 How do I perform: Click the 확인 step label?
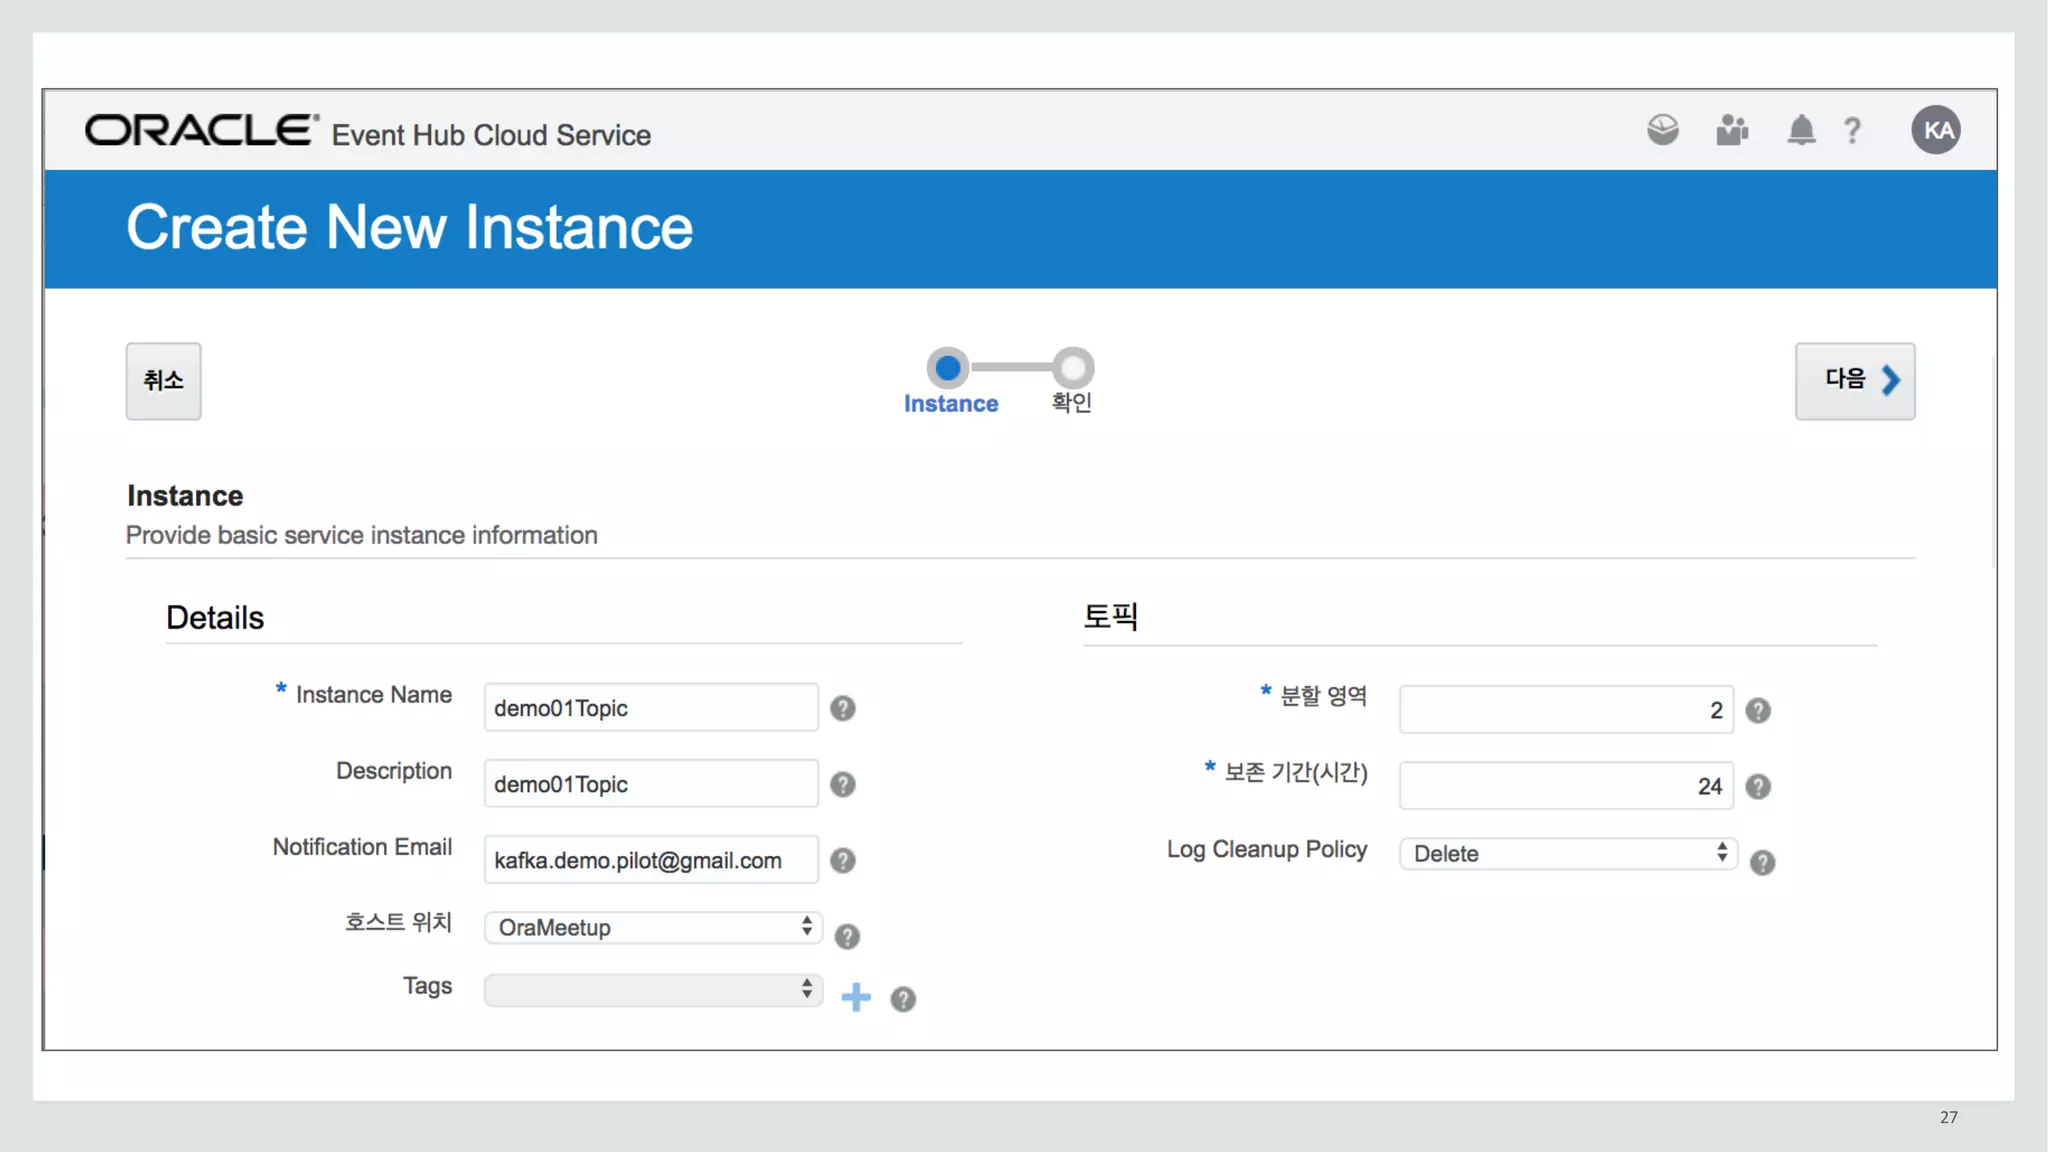pos(1071,403)
